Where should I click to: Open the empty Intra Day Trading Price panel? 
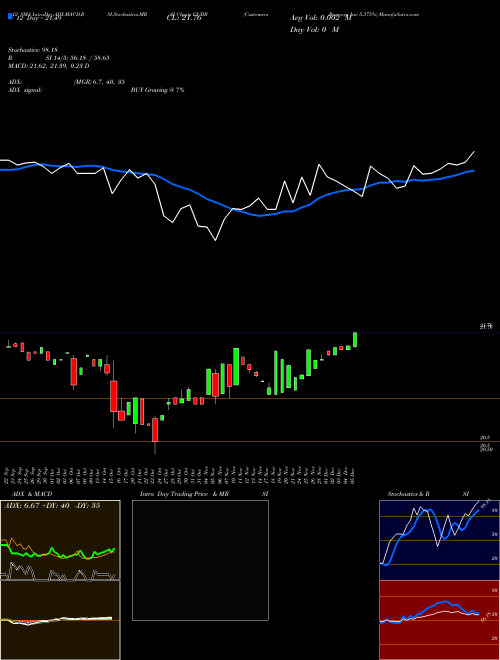[200, 560]
